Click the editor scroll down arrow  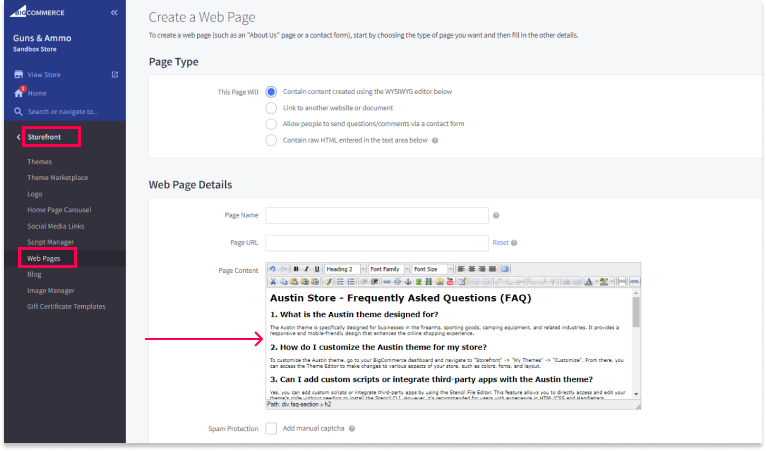[x=636, y=394]
